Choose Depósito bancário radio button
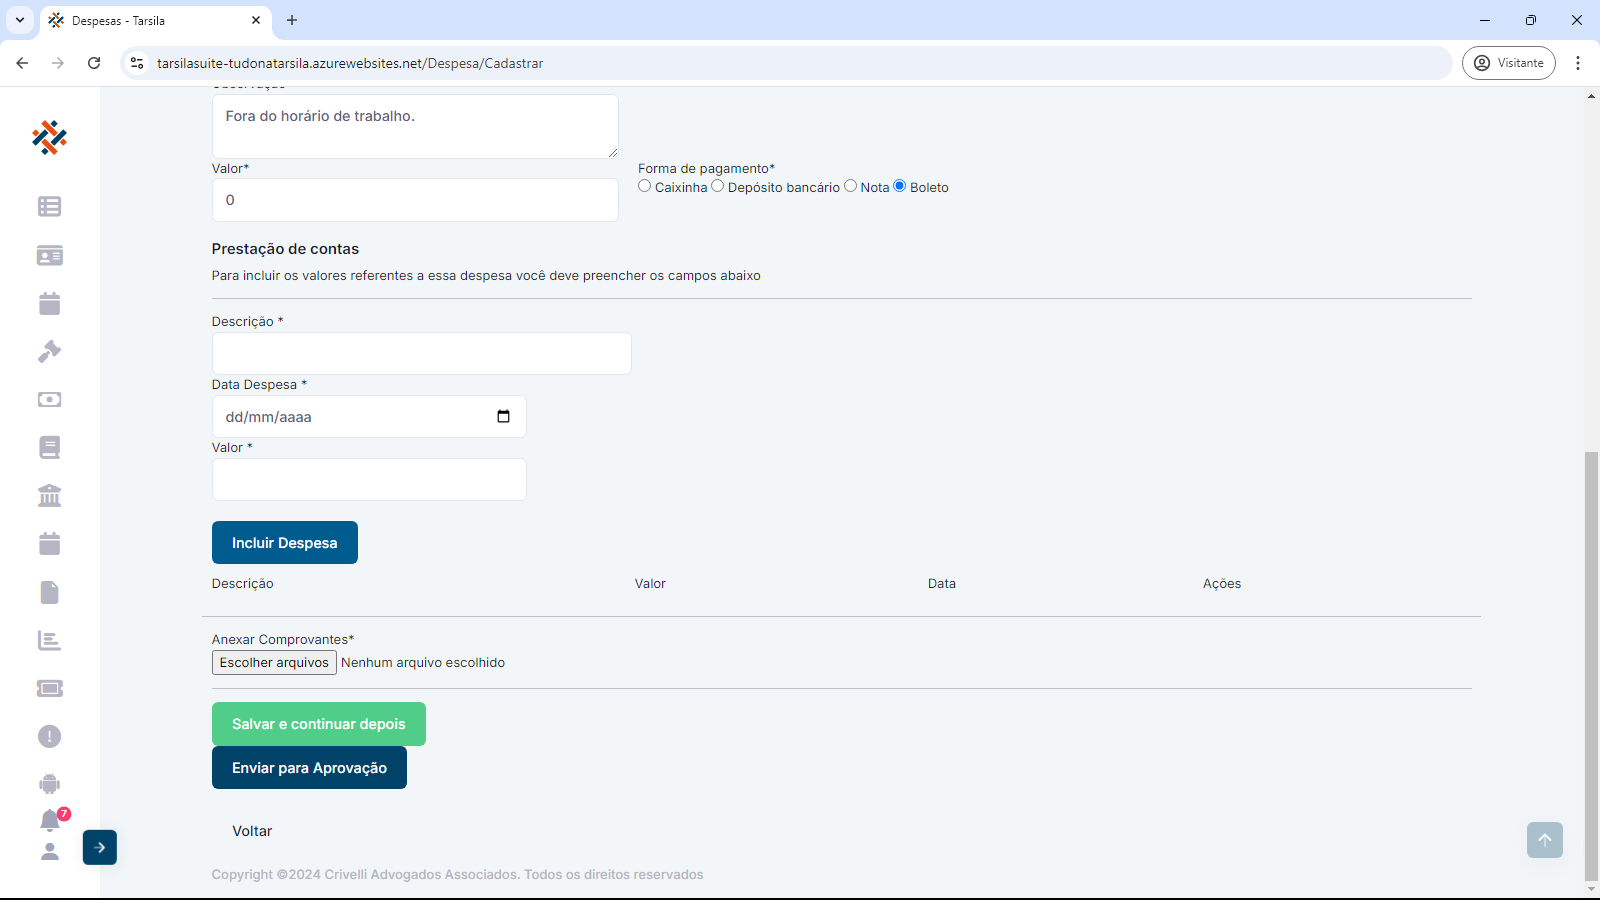Viewport: 1600px width, 900px height. pos(718,186)
